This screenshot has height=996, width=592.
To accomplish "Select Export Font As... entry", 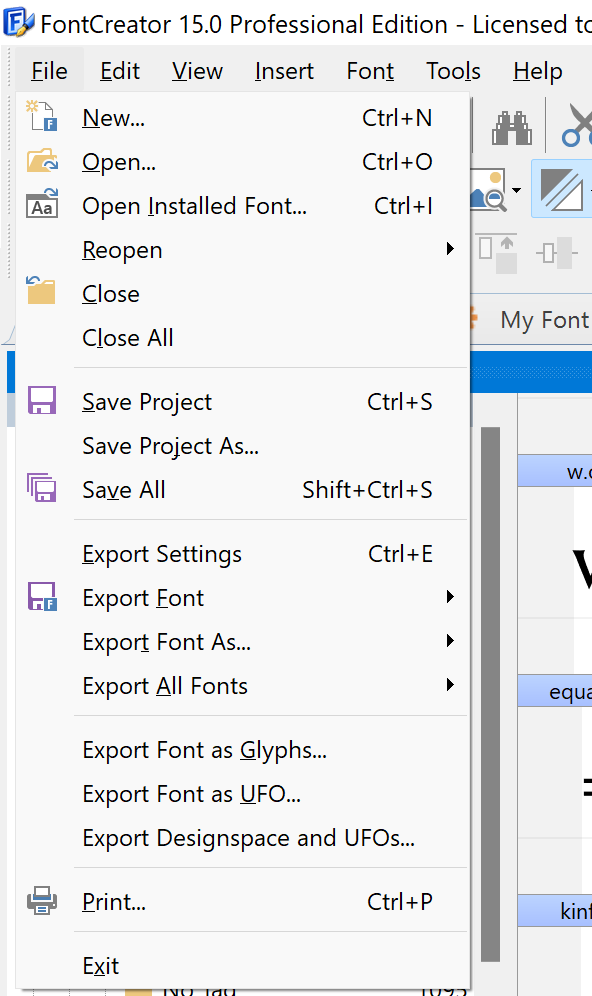I will pyautogui.click(x=243, y=642).
